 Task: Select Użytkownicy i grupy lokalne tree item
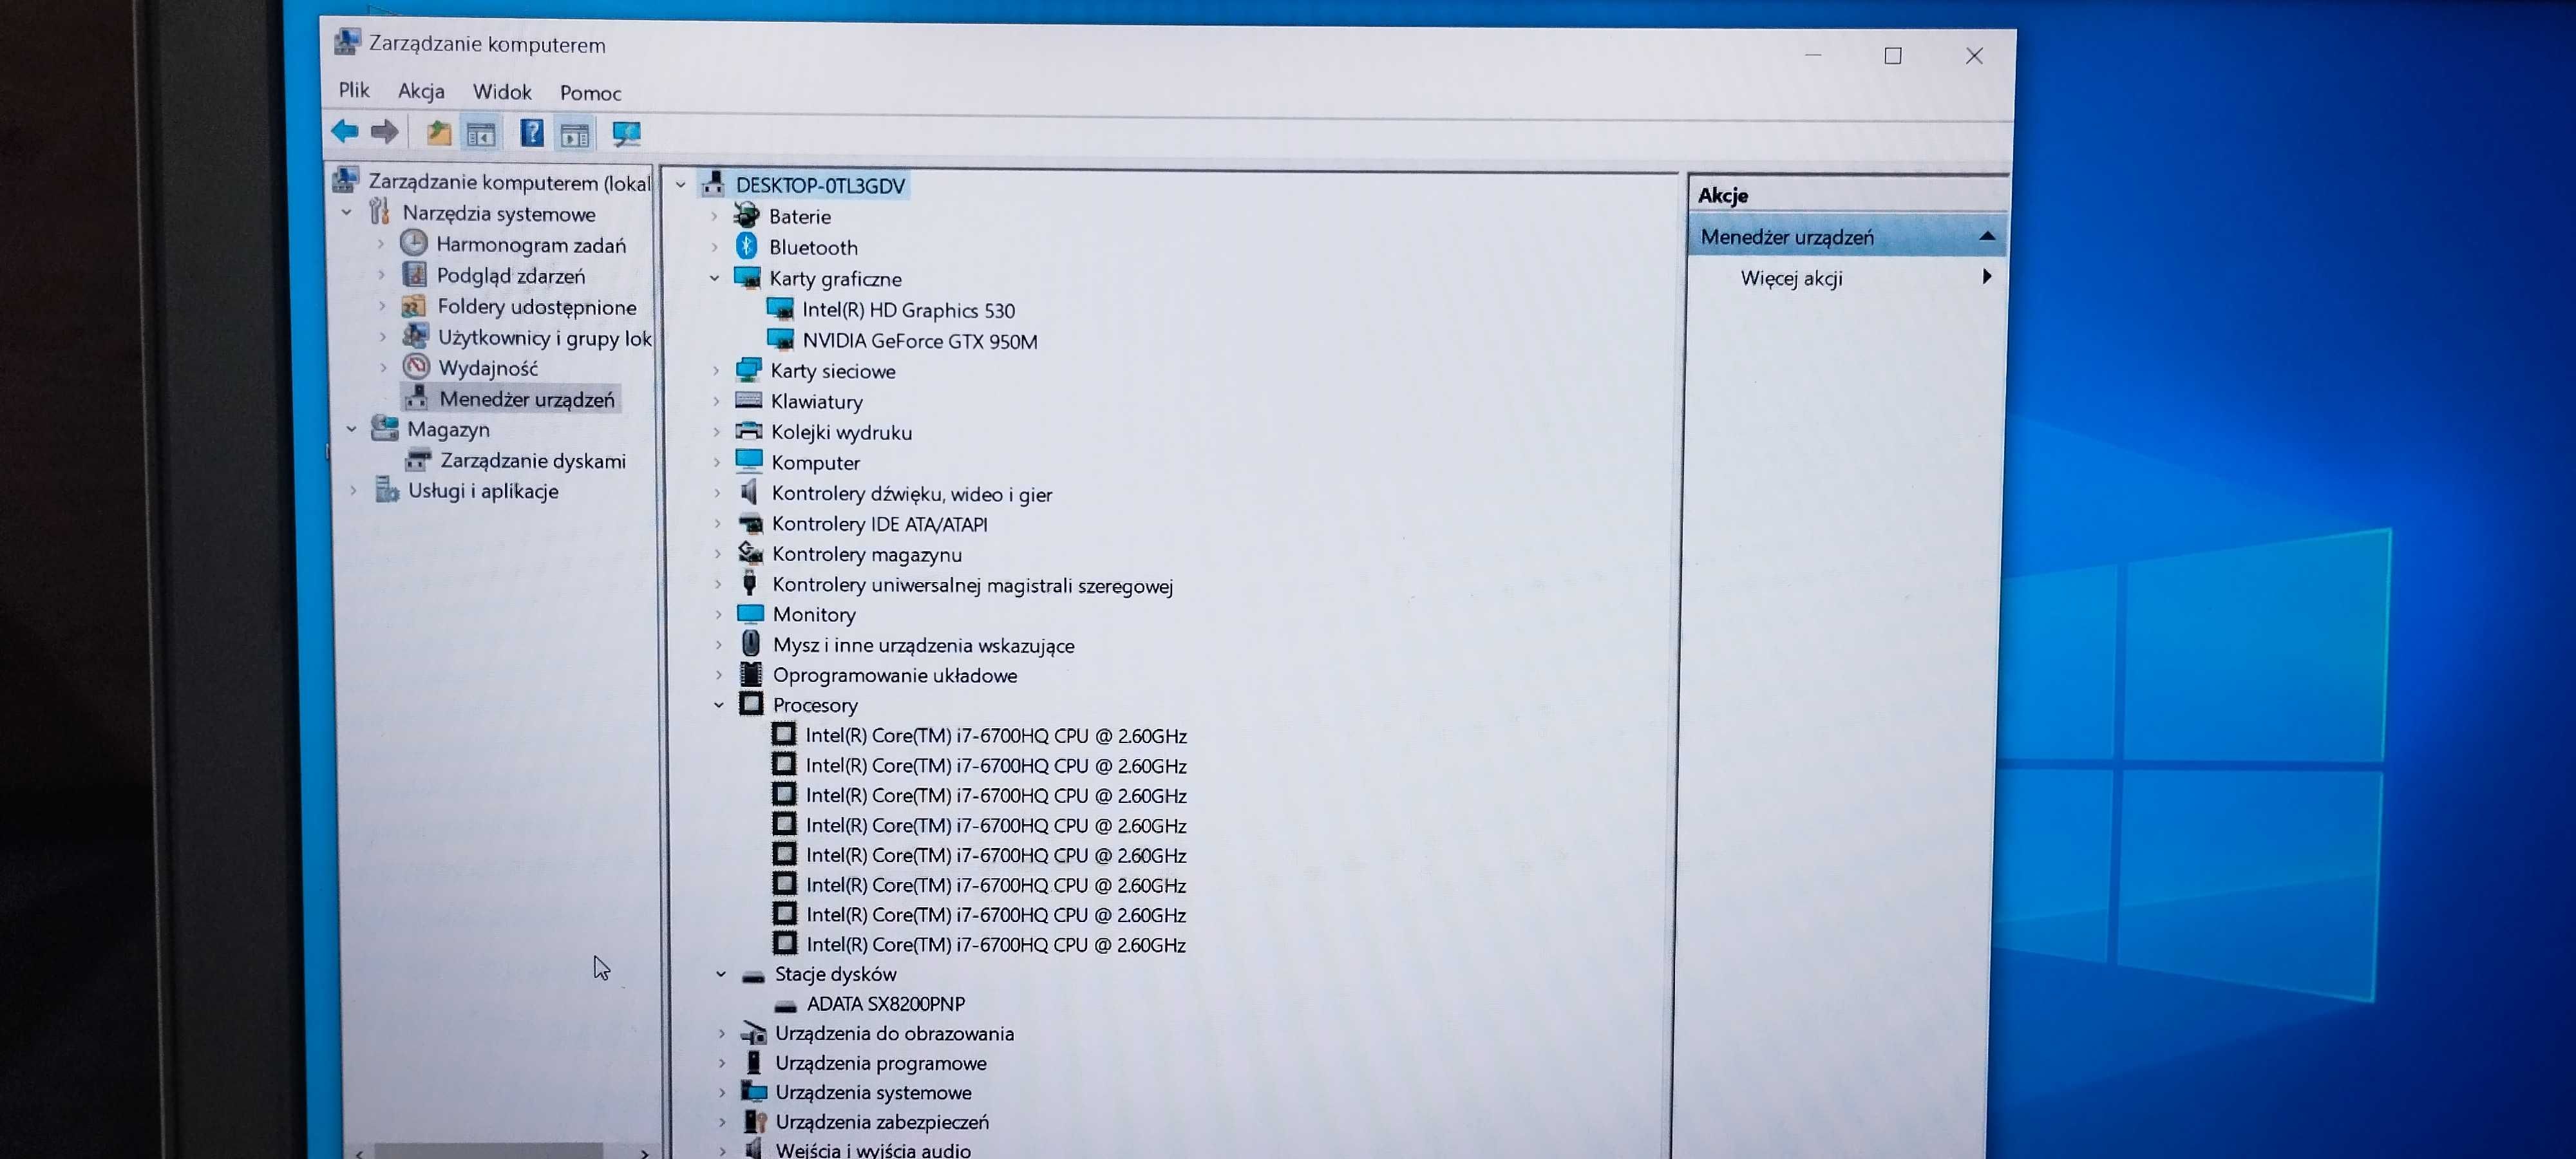544,337
